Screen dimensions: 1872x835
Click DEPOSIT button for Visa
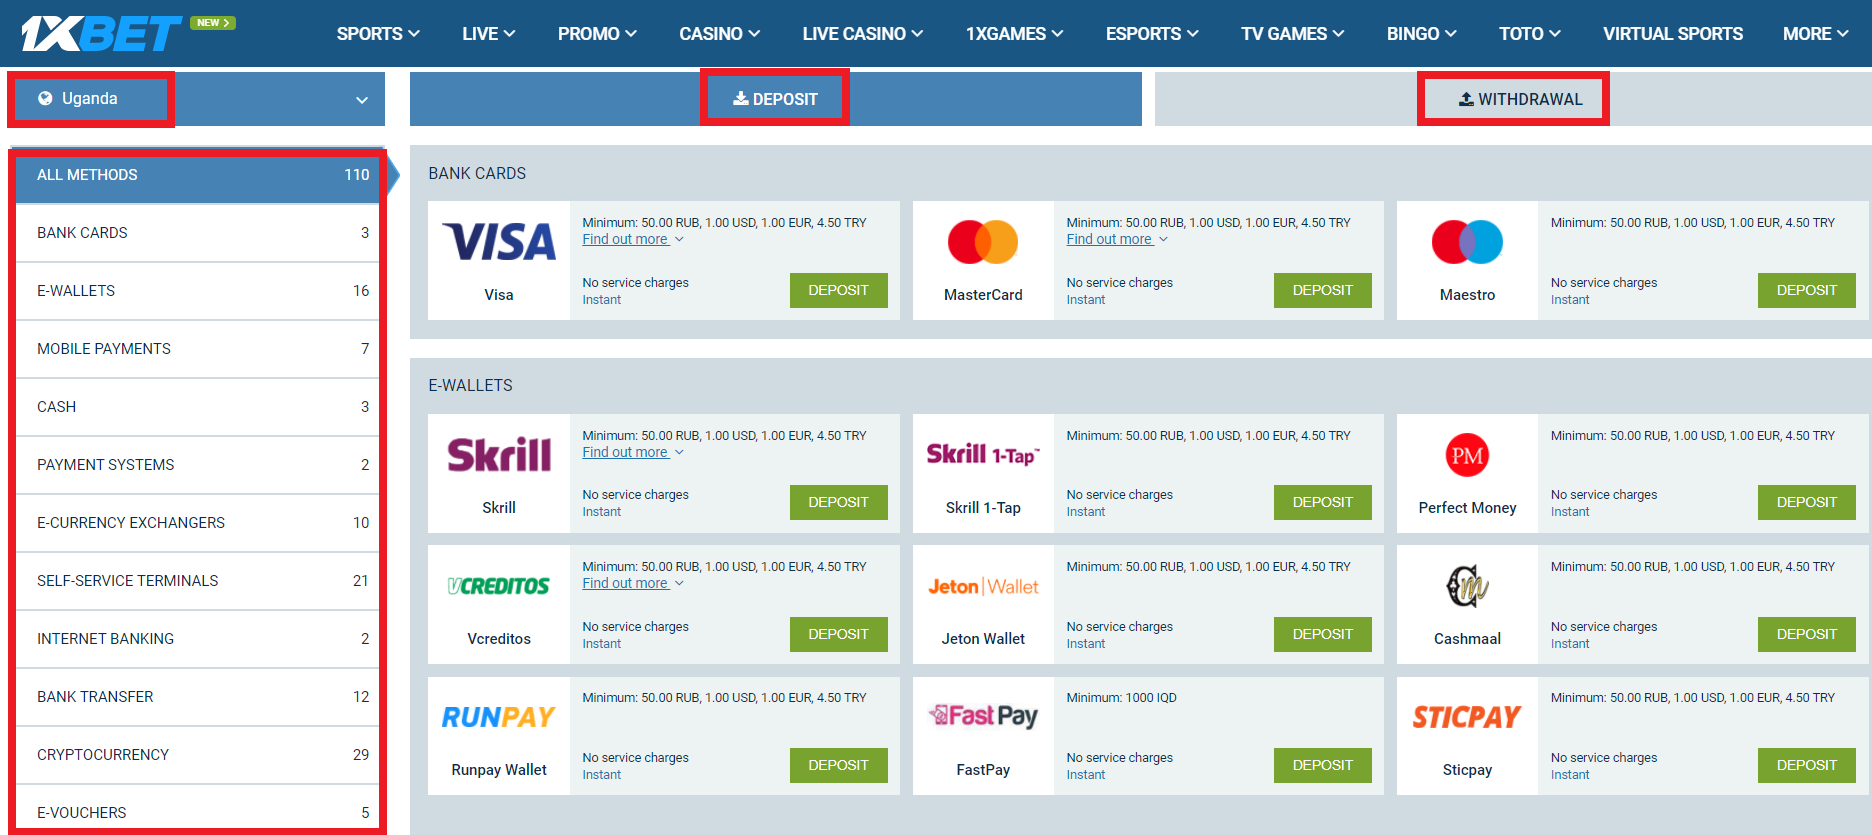click(x=838, y=290)
